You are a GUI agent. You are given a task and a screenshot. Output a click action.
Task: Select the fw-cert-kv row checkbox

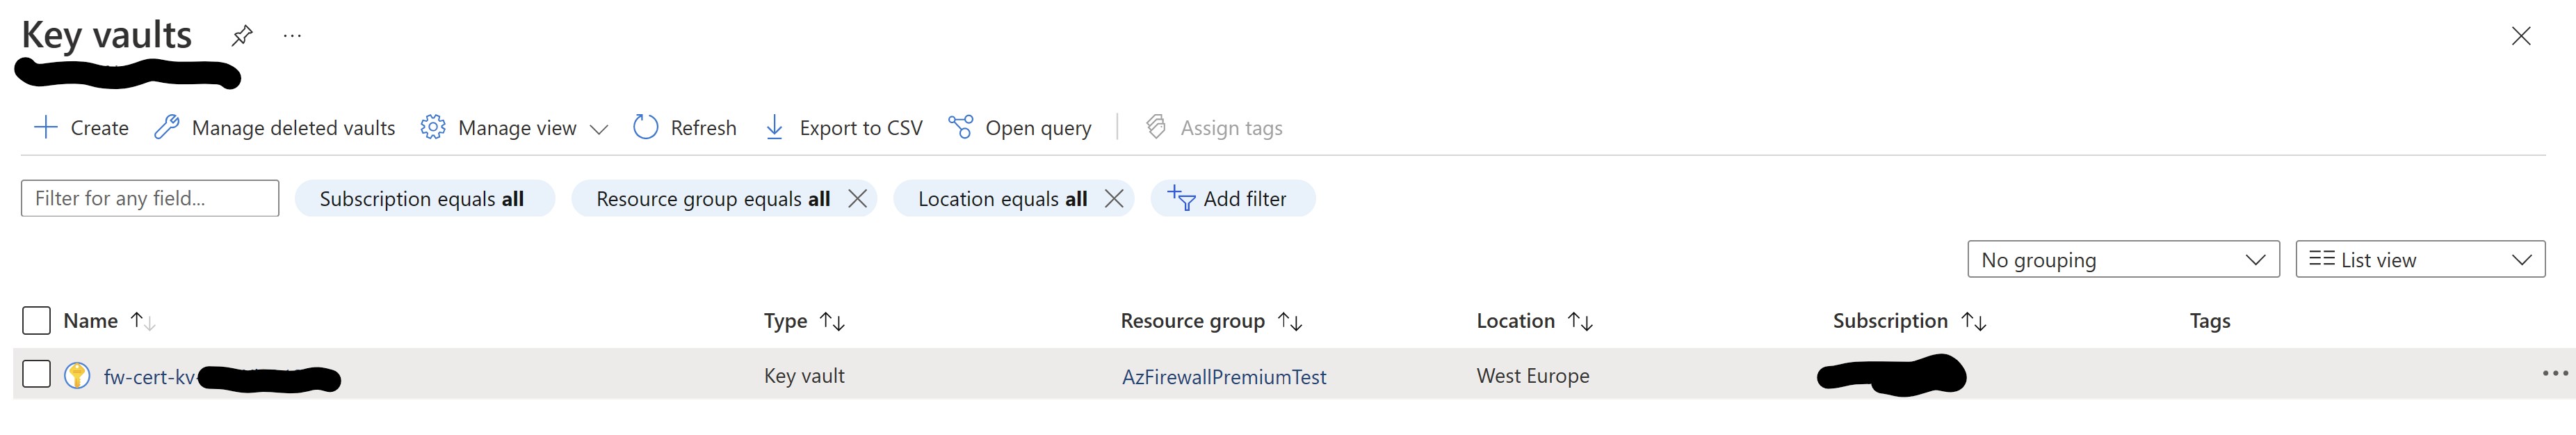pos(36,375)
